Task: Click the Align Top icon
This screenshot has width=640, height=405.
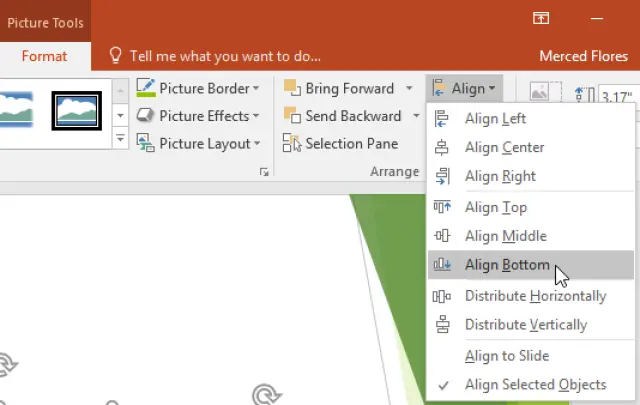Action: pos(442,207)
